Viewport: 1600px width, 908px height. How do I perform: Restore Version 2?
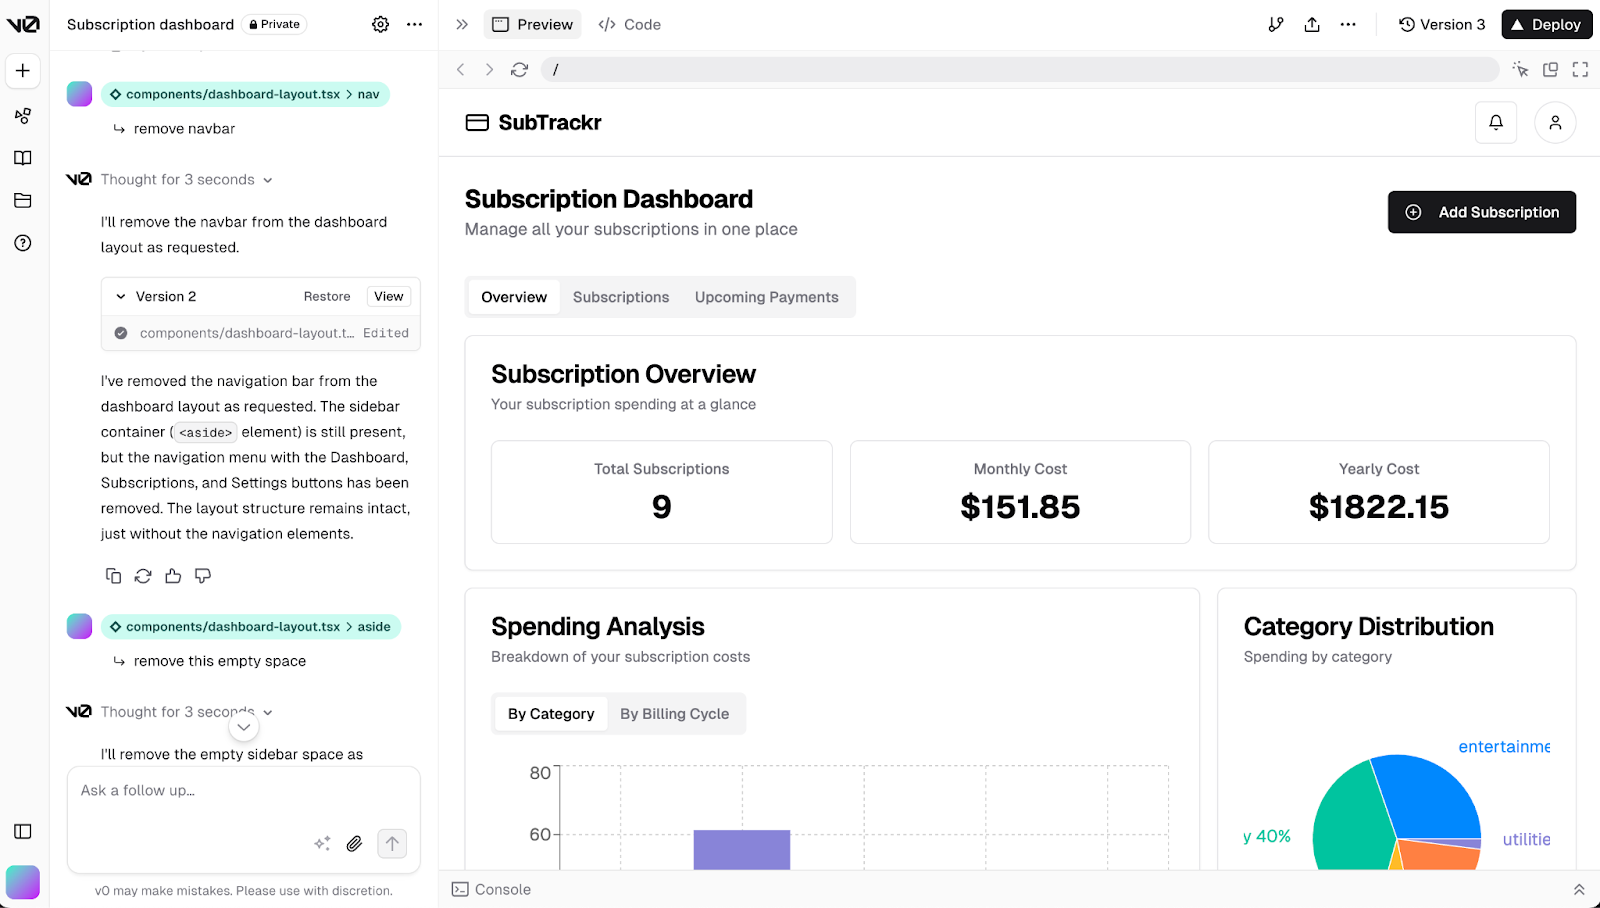tap(327, 297)
